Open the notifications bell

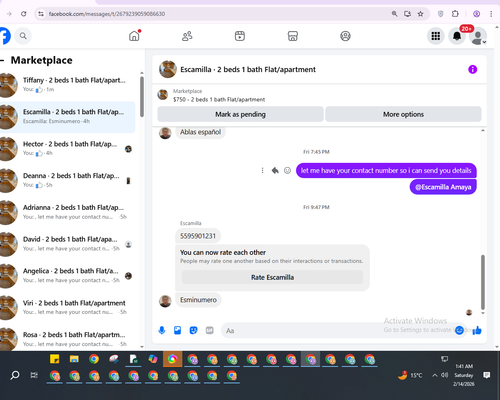tap(457, 36)
